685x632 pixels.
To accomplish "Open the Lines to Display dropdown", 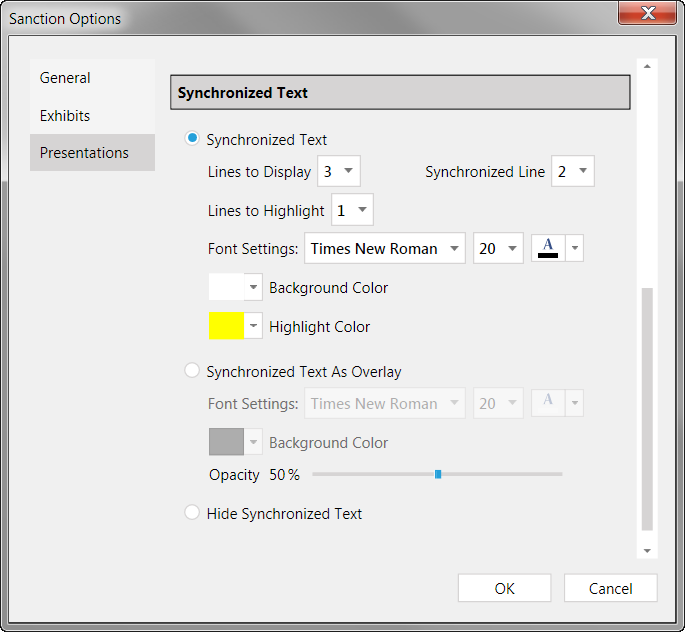I will (339, 171).
